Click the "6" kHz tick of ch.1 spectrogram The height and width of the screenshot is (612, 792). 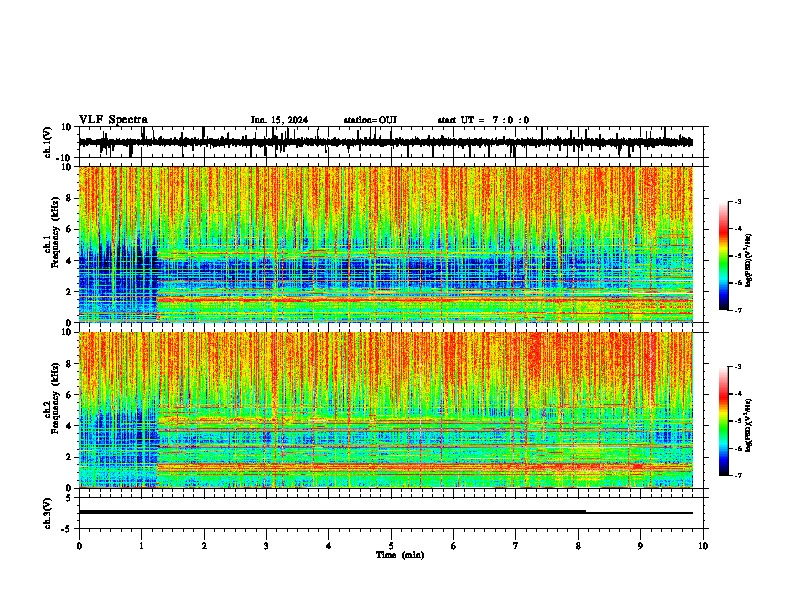click(x=69, y=229)
